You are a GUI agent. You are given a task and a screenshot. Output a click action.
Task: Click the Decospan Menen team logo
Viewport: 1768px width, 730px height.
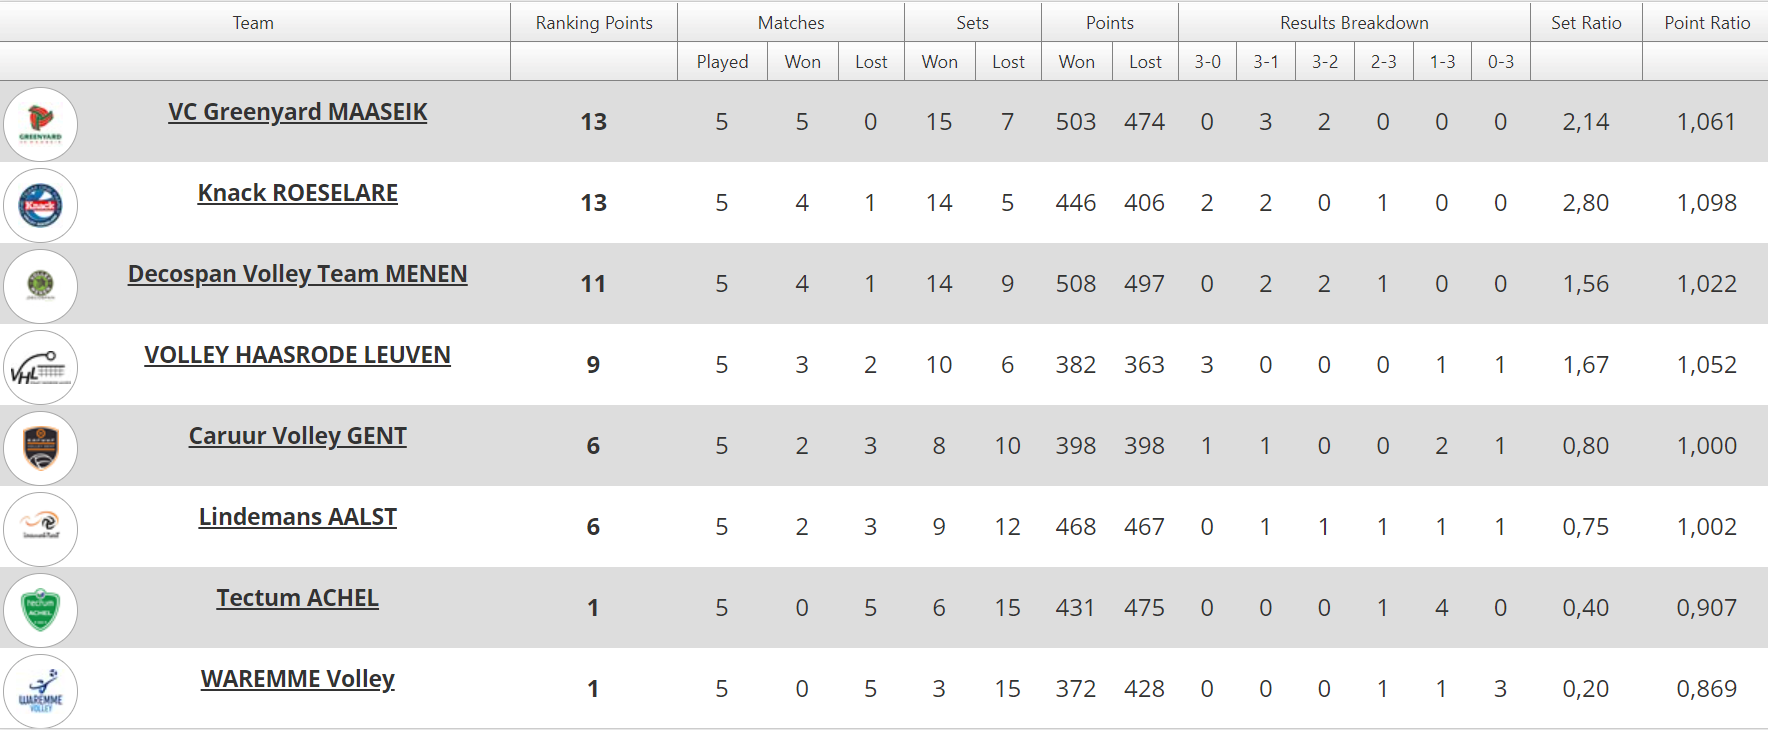40,286
